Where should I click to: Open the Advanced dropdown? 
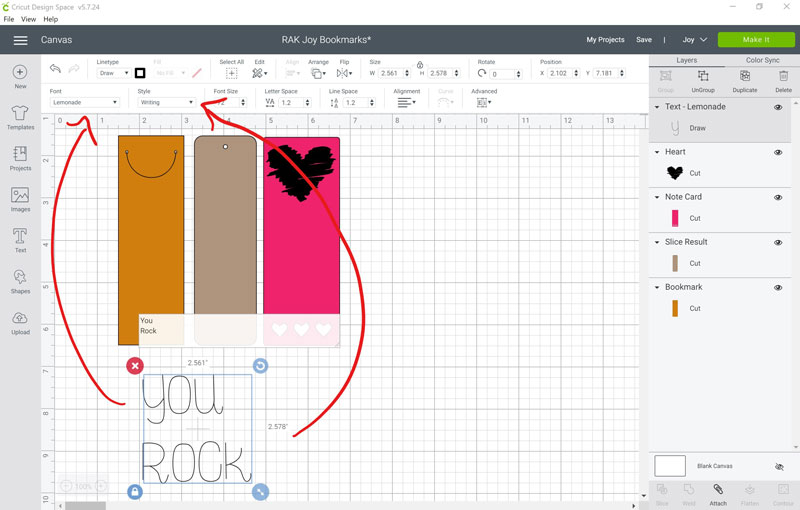pos(484,103)
